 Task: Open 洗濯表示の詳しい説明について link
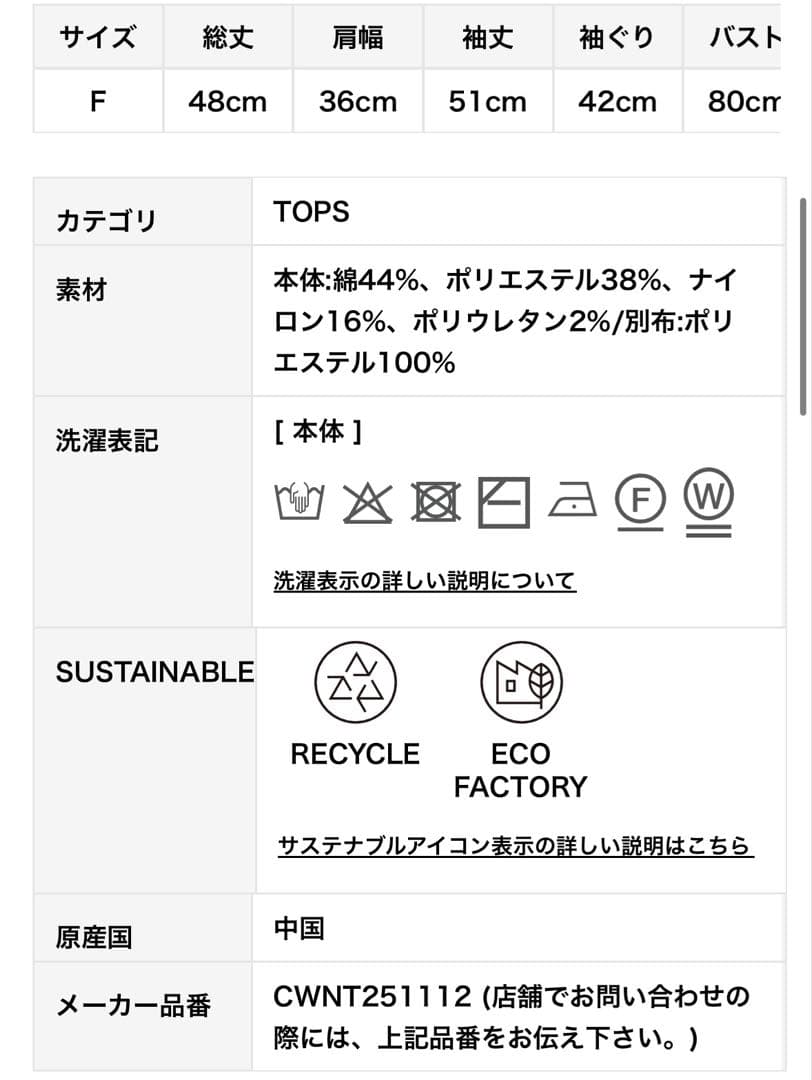[x=425, y=581]
